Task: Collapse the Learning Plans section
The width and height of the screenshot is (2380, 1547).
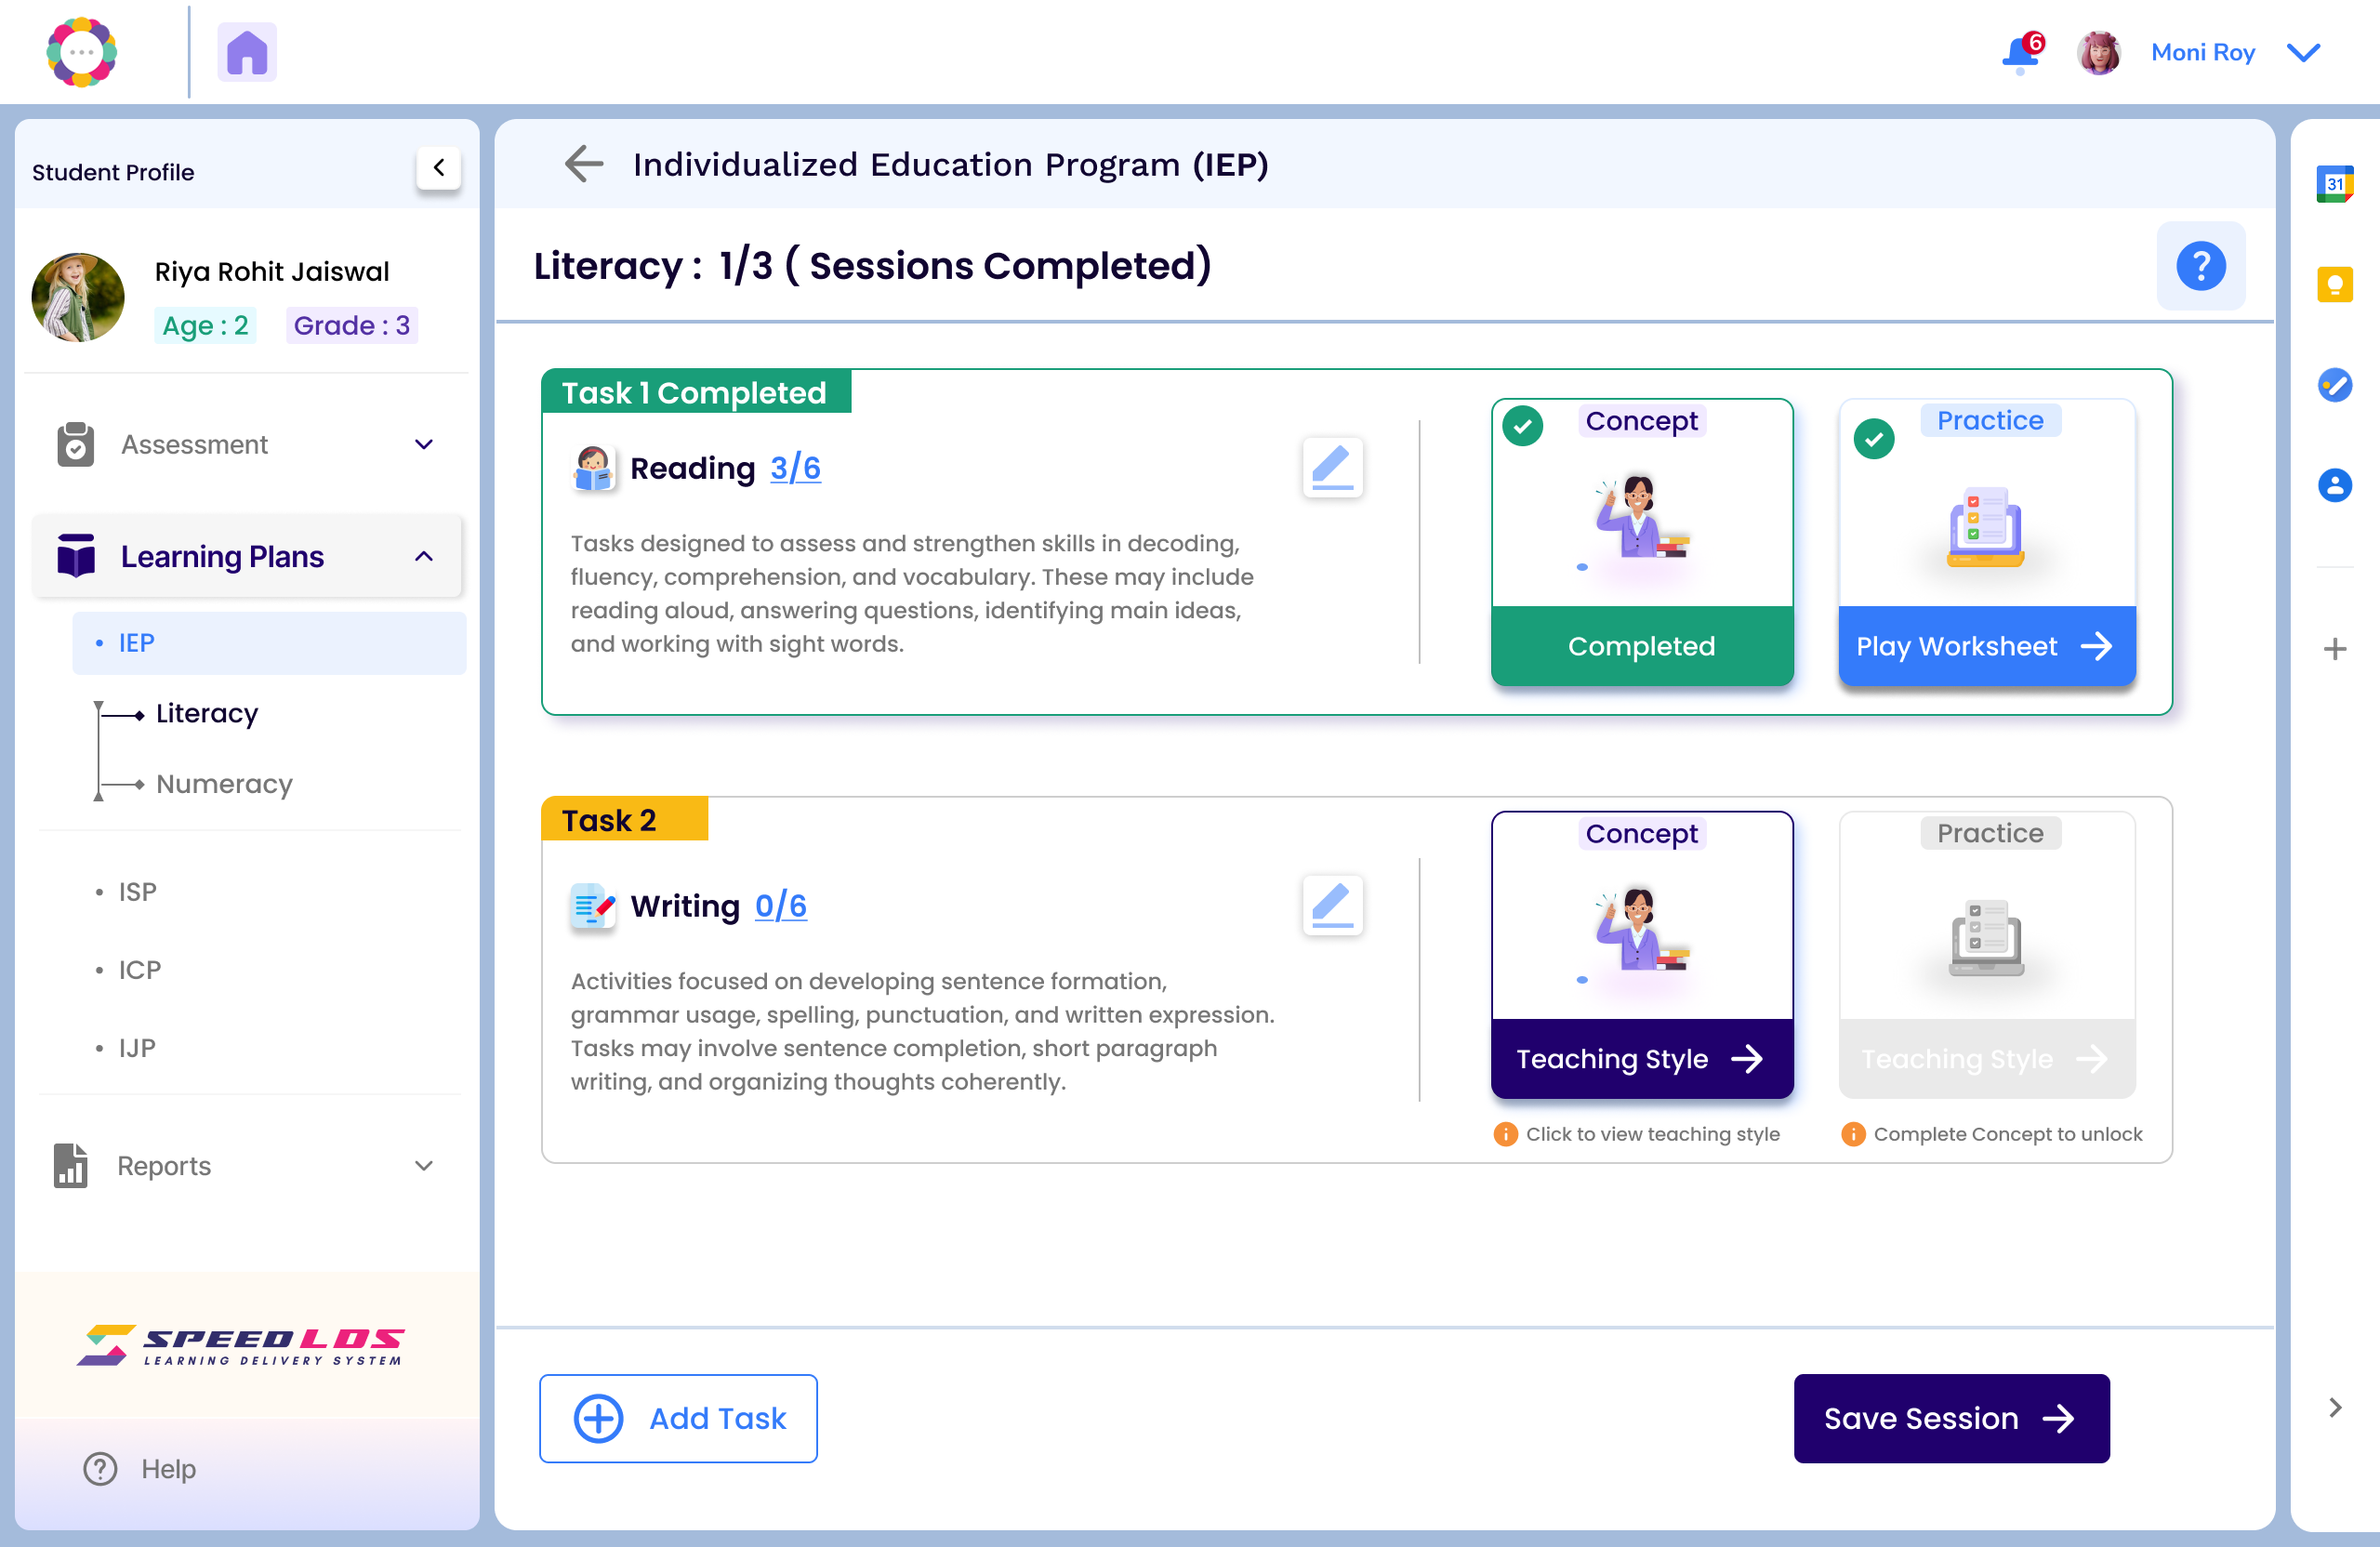Action: point(423,556)
